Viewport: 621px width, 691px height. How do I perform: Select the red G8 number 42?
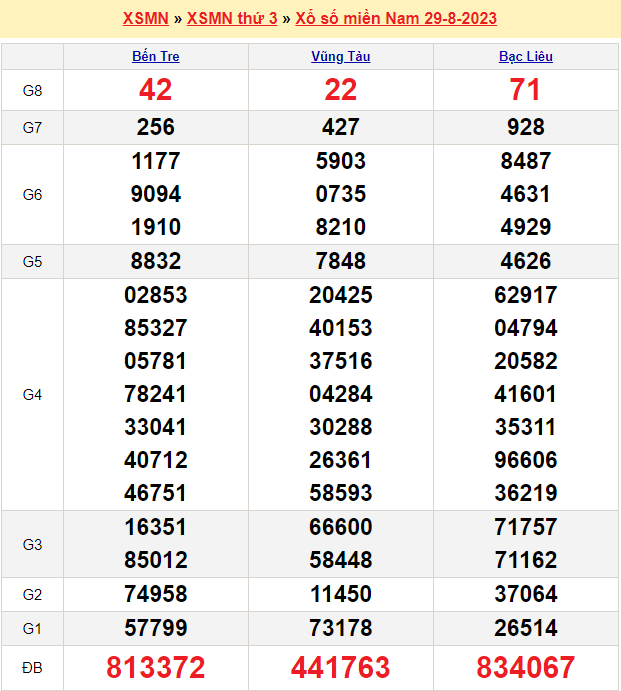pos(156,90)
